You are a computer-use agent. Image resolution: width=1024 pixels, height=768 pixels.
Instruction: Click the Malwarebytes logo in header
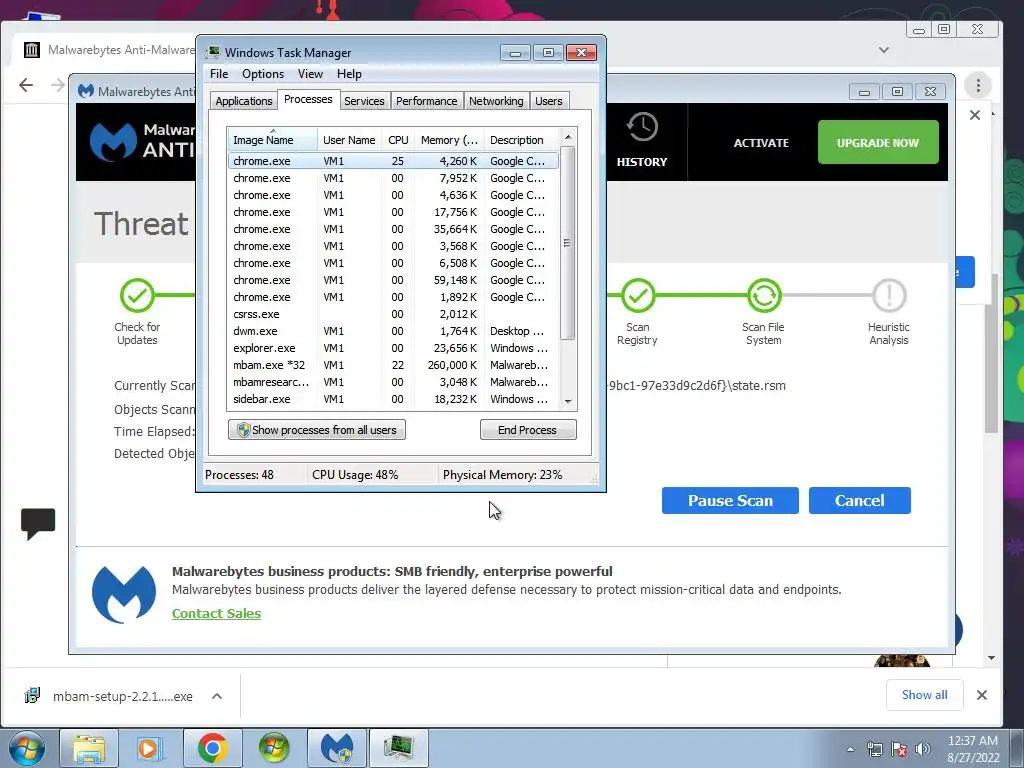(114, 140)
